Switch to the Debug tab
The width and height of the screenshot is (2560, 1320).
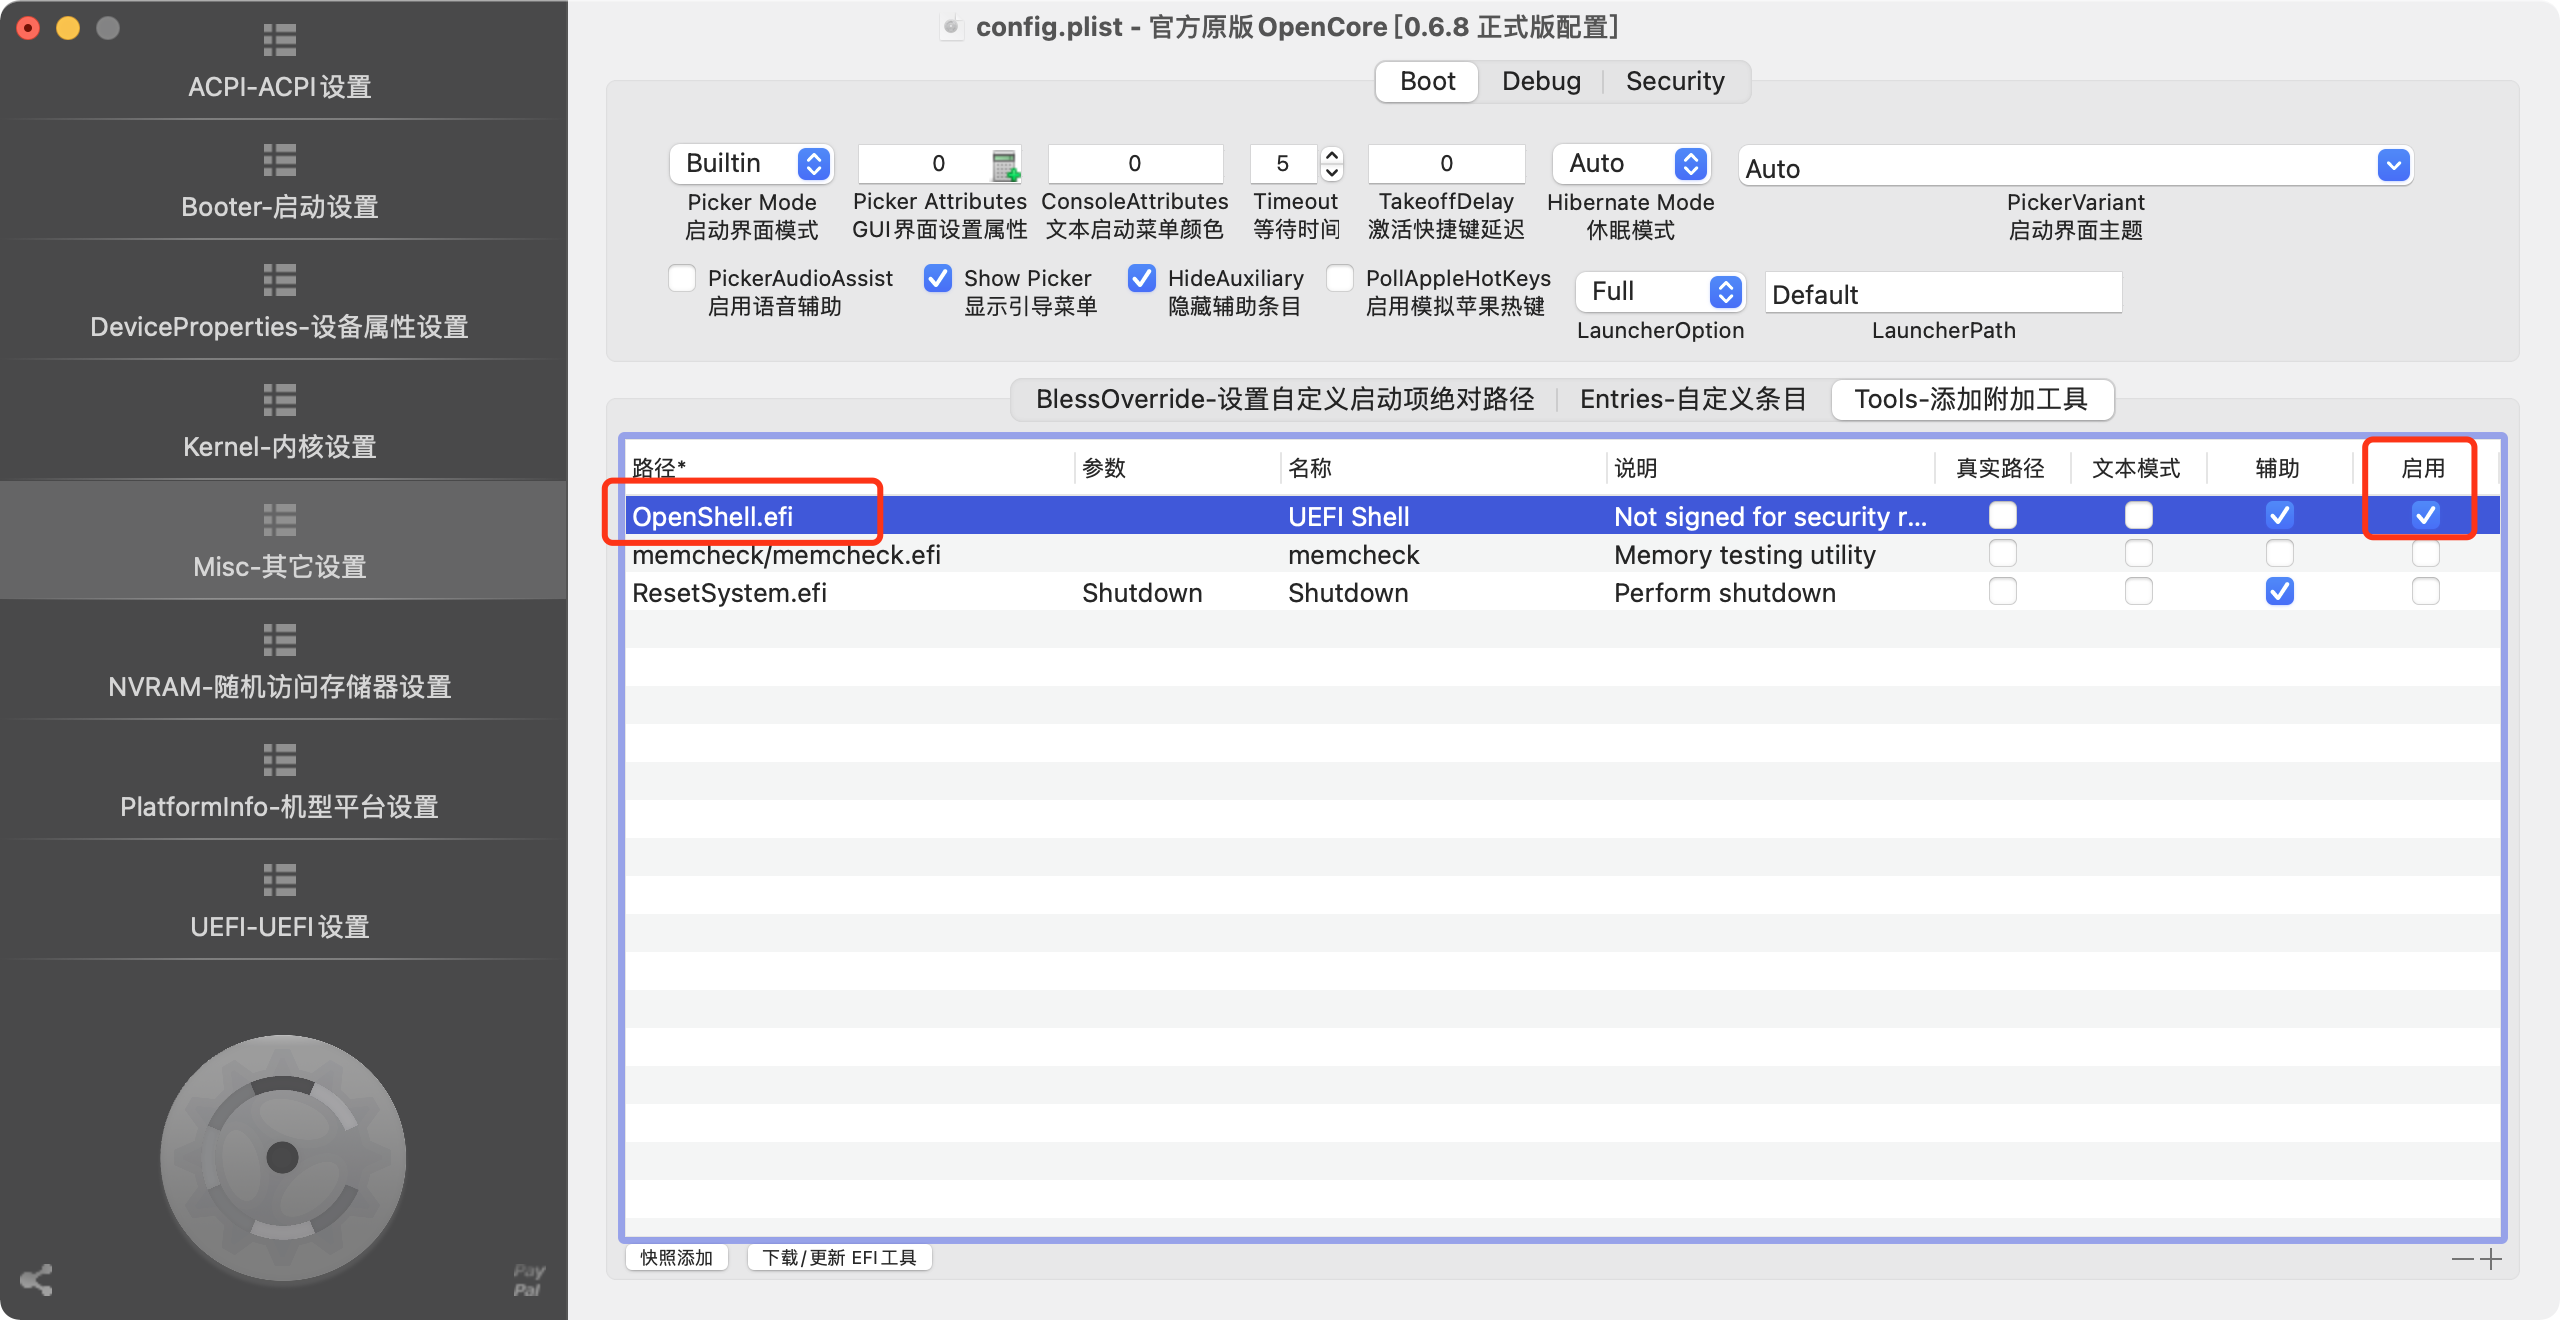(1541, 81)
